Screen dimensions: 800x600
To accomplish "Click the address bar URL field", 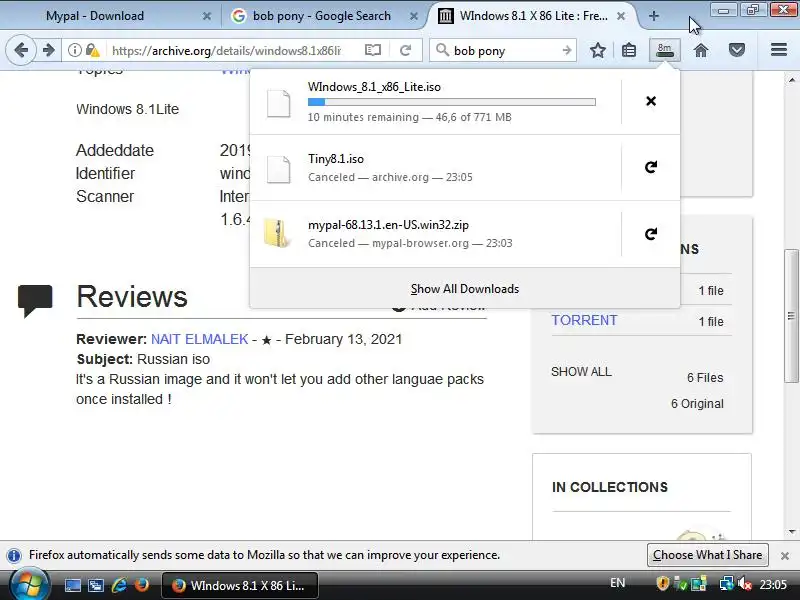I will 227,51.
